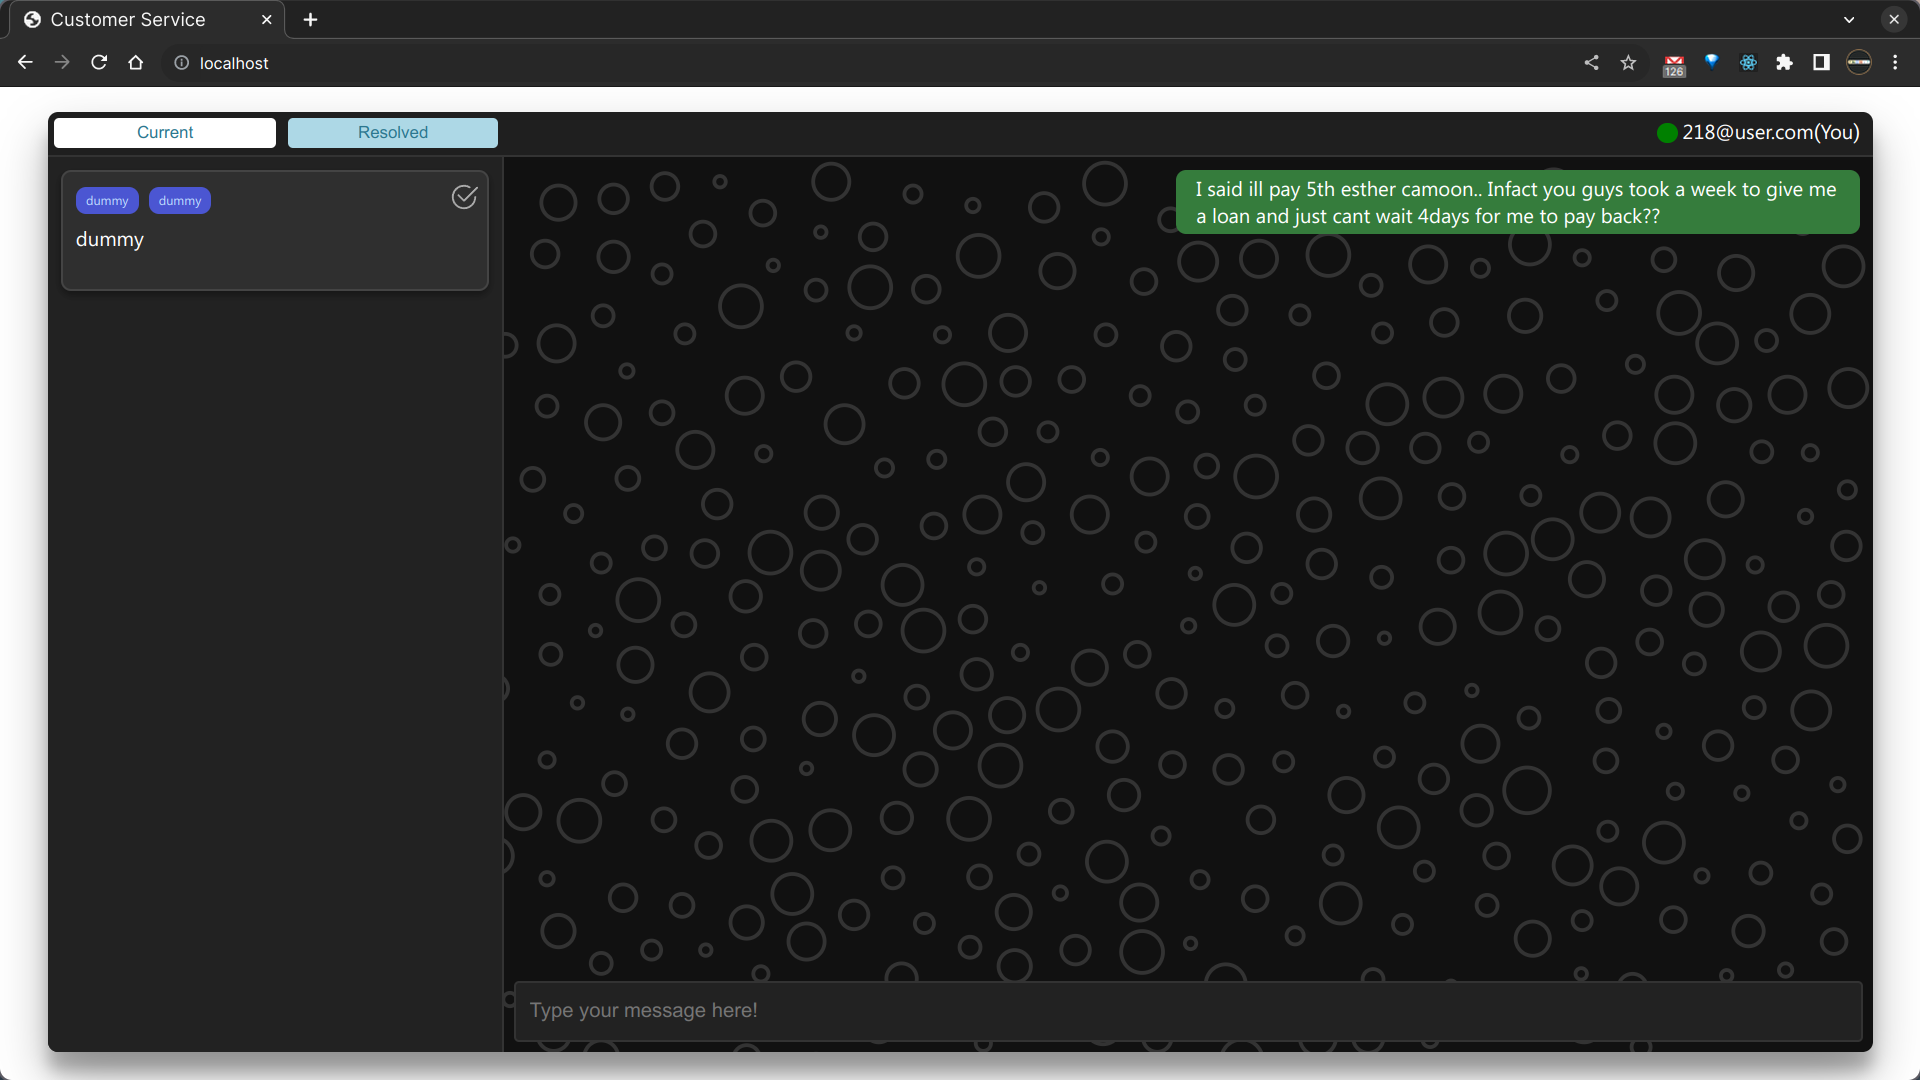Toggle the browser side panel
This screenshot has width=1920, height=1080.
[x=1821, y=63]
